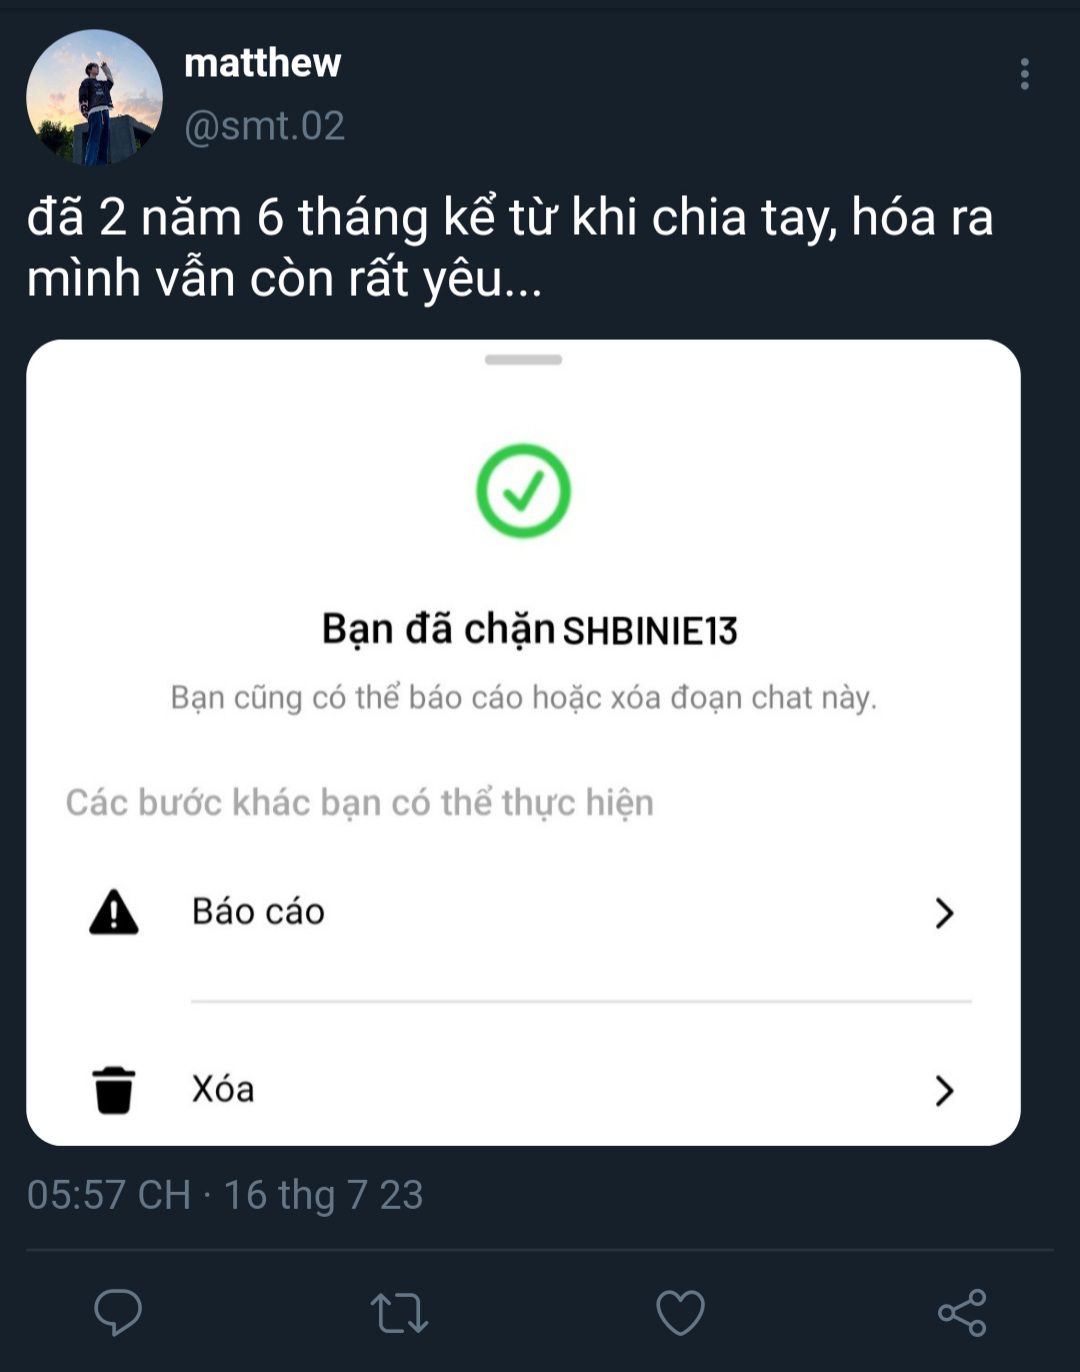1080x1372 pixels.
Task: Open the @smt.02 handle link
Action: click(265, 126)
